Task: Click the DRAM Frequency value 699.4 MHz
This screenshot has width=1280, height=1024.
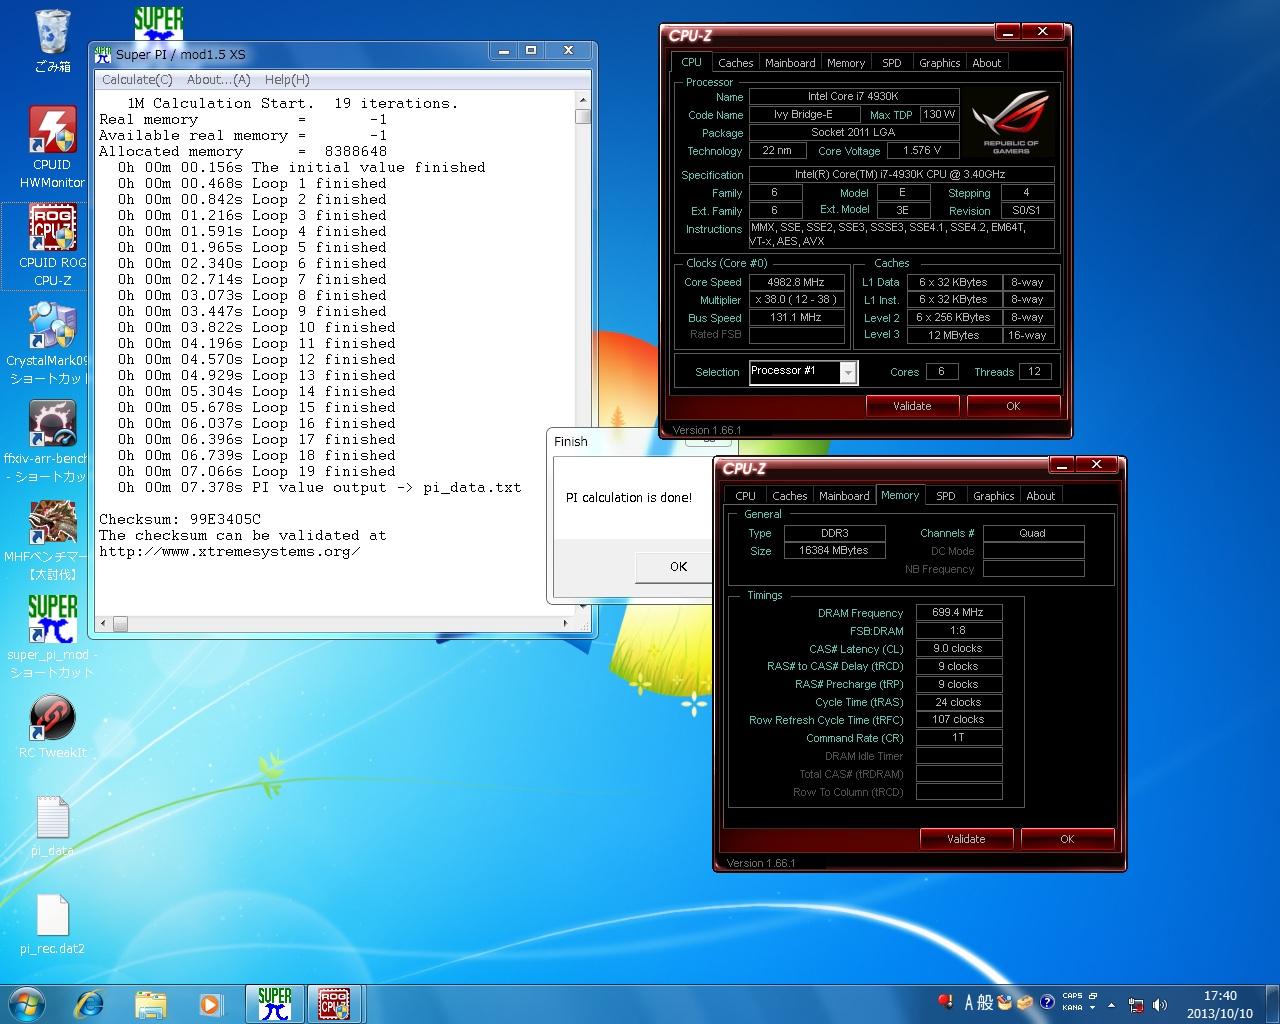Action: (958, 612)
